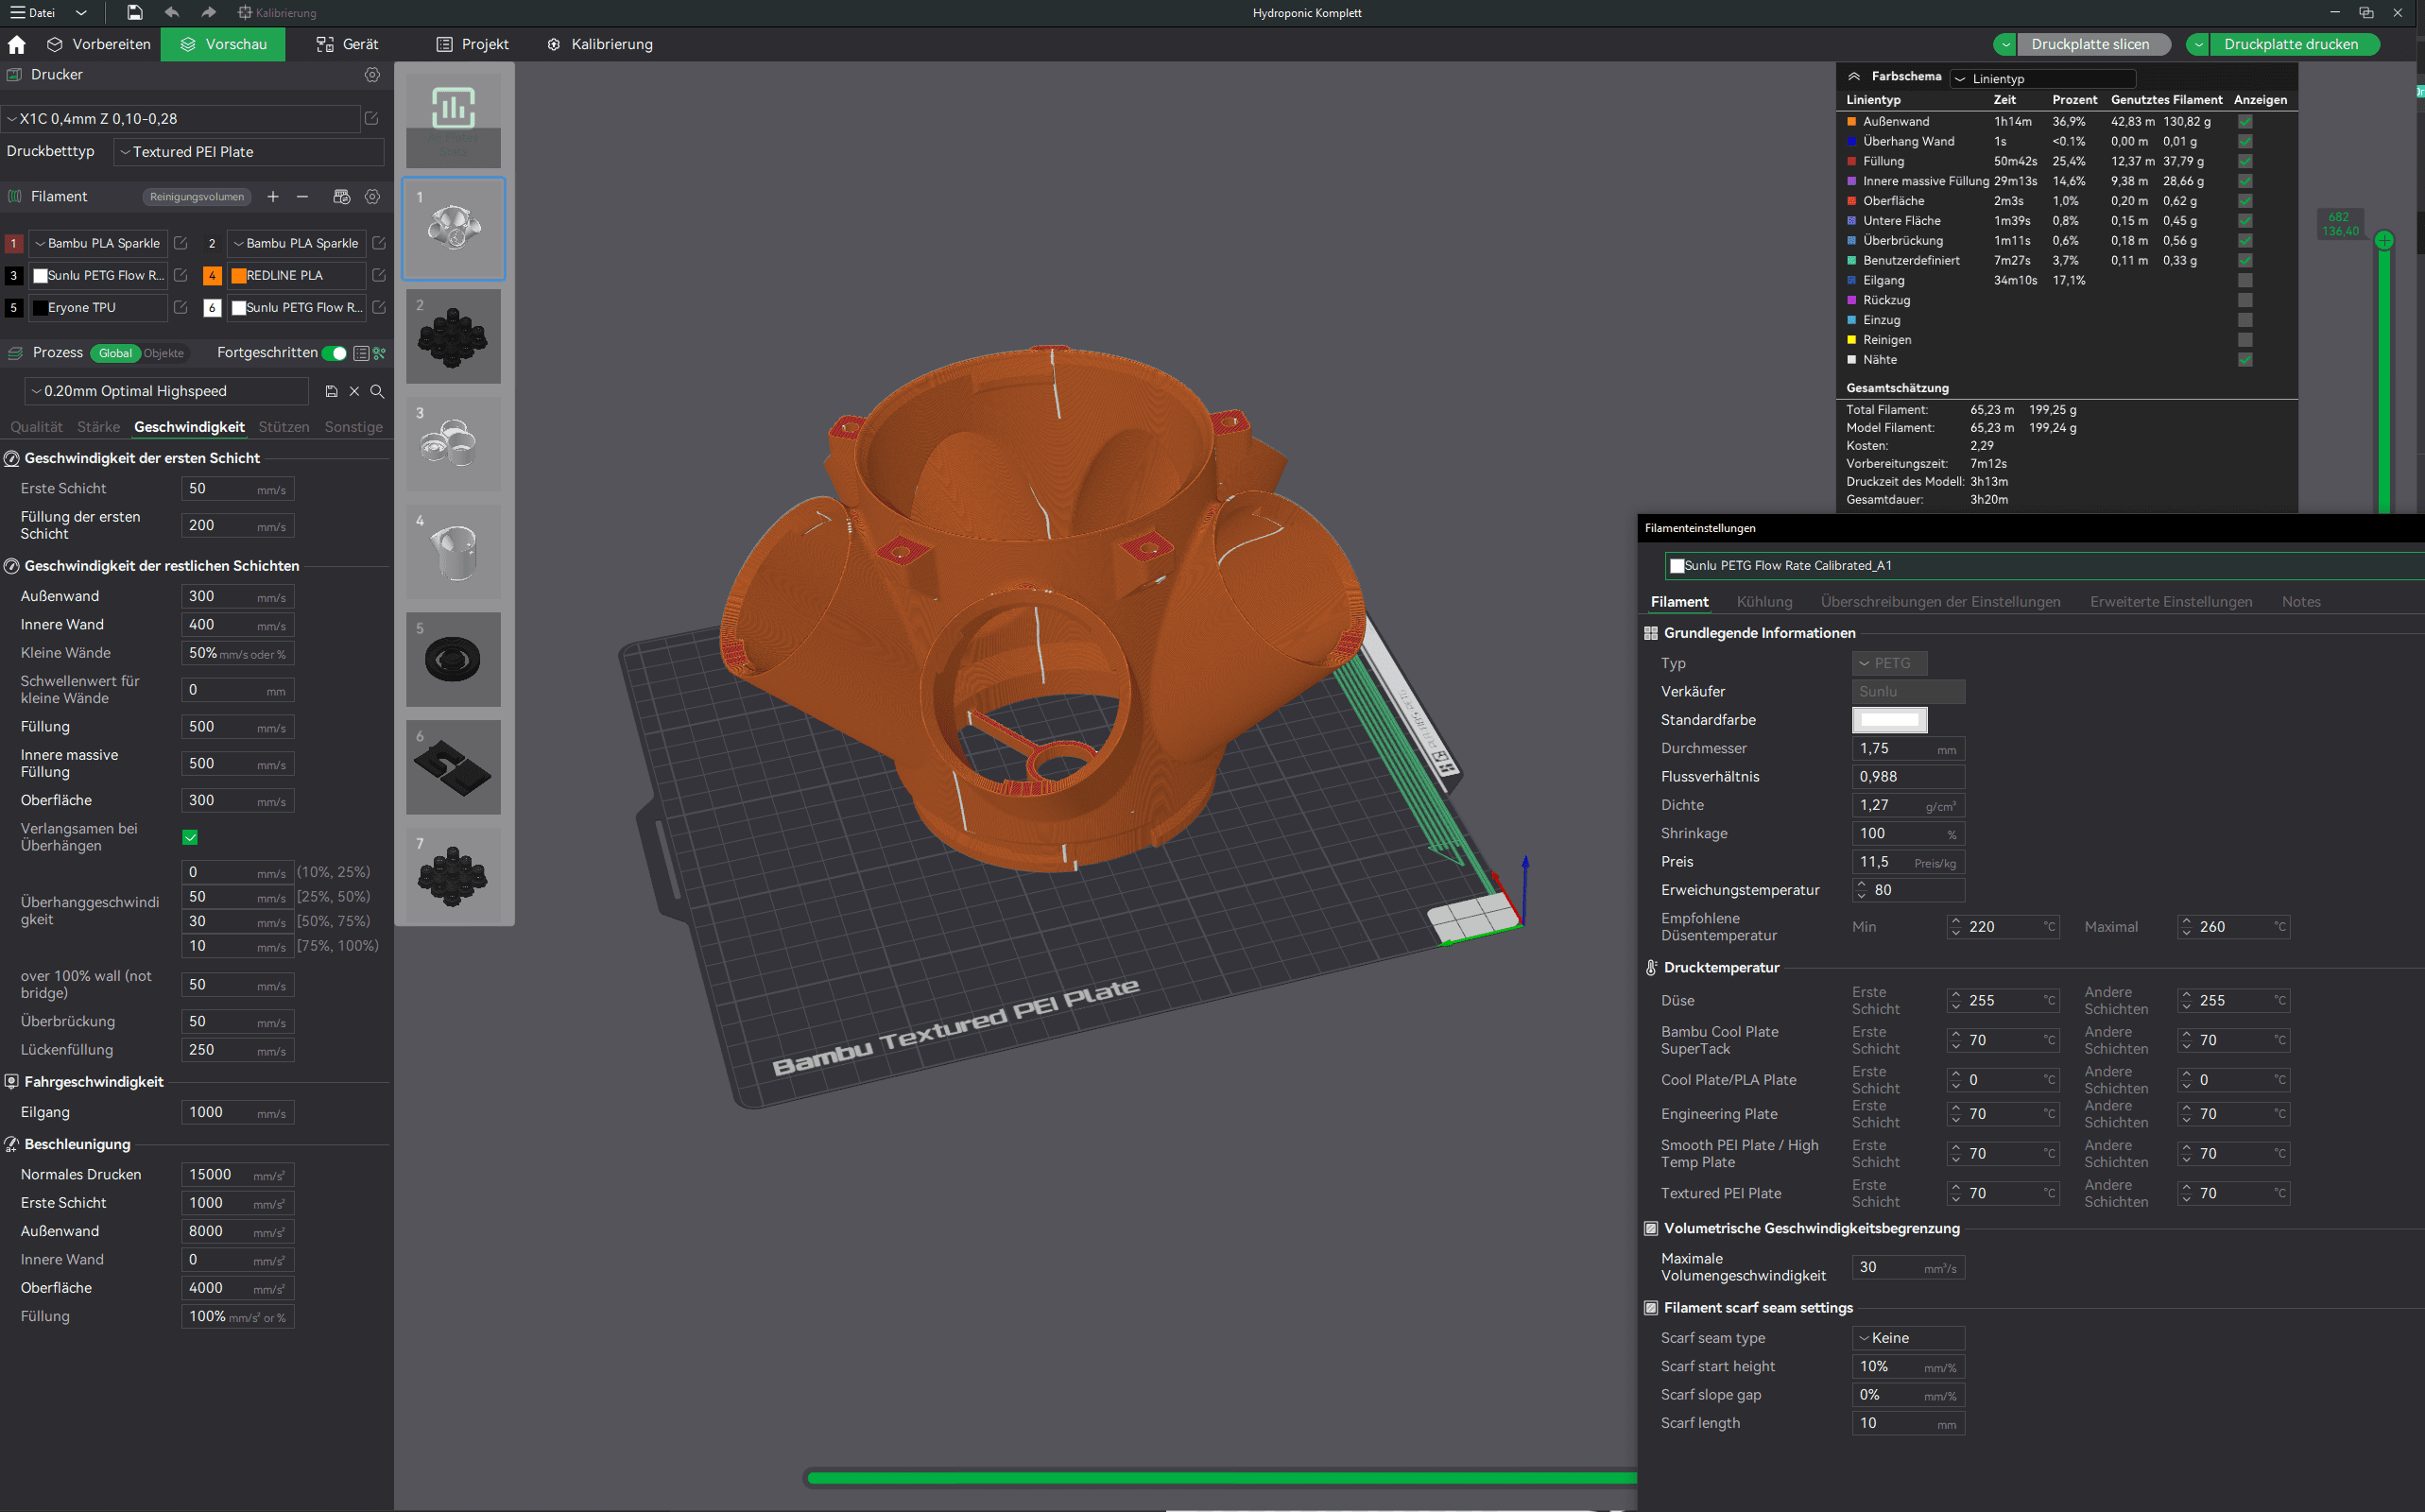Open the Stützen process tab
The height and width of the screenshot is (1512, 2425).
[x=284, y=427]
